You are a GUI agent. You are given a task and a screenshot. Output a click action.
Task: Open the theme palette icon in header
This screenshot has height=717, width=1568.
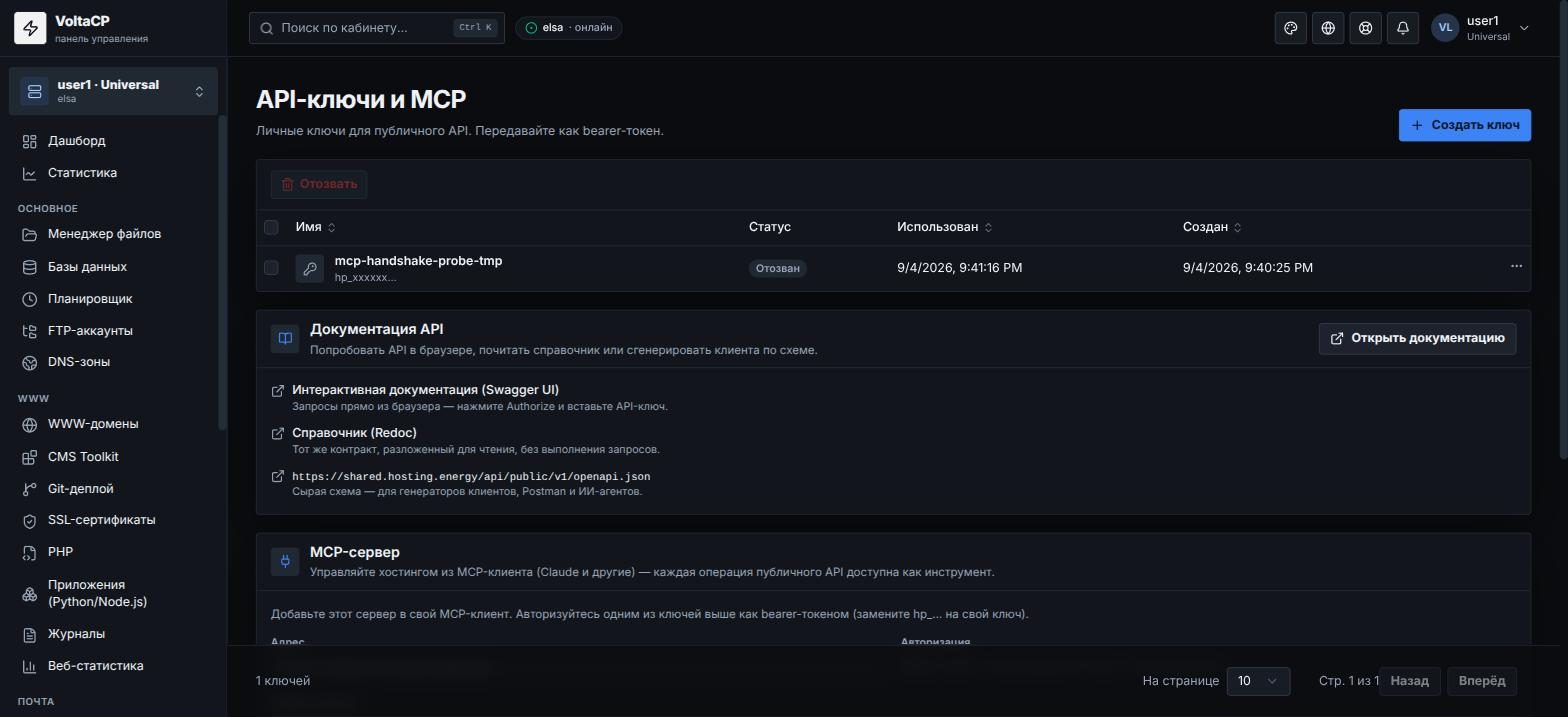[1291, 28]
